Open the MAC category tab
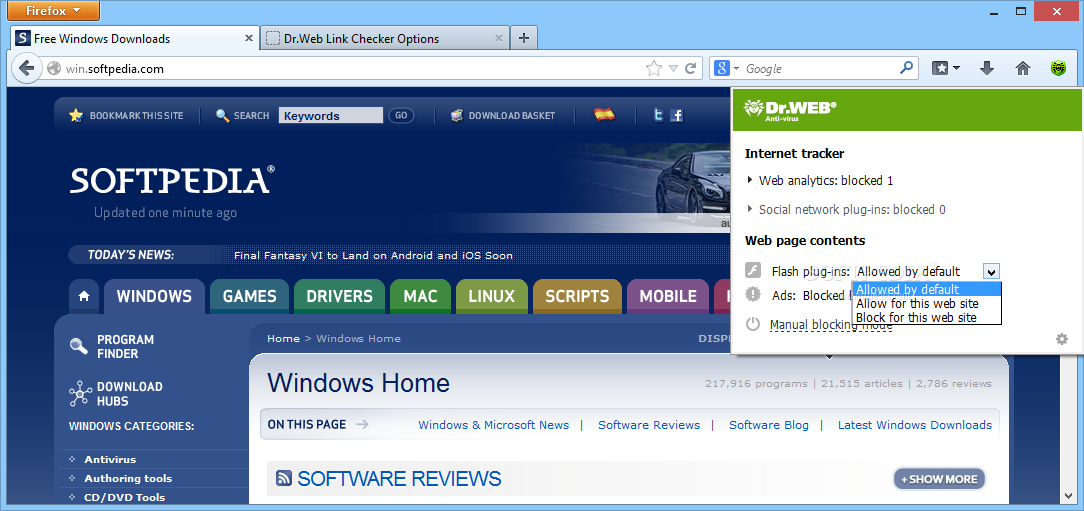 click(420, 296)
